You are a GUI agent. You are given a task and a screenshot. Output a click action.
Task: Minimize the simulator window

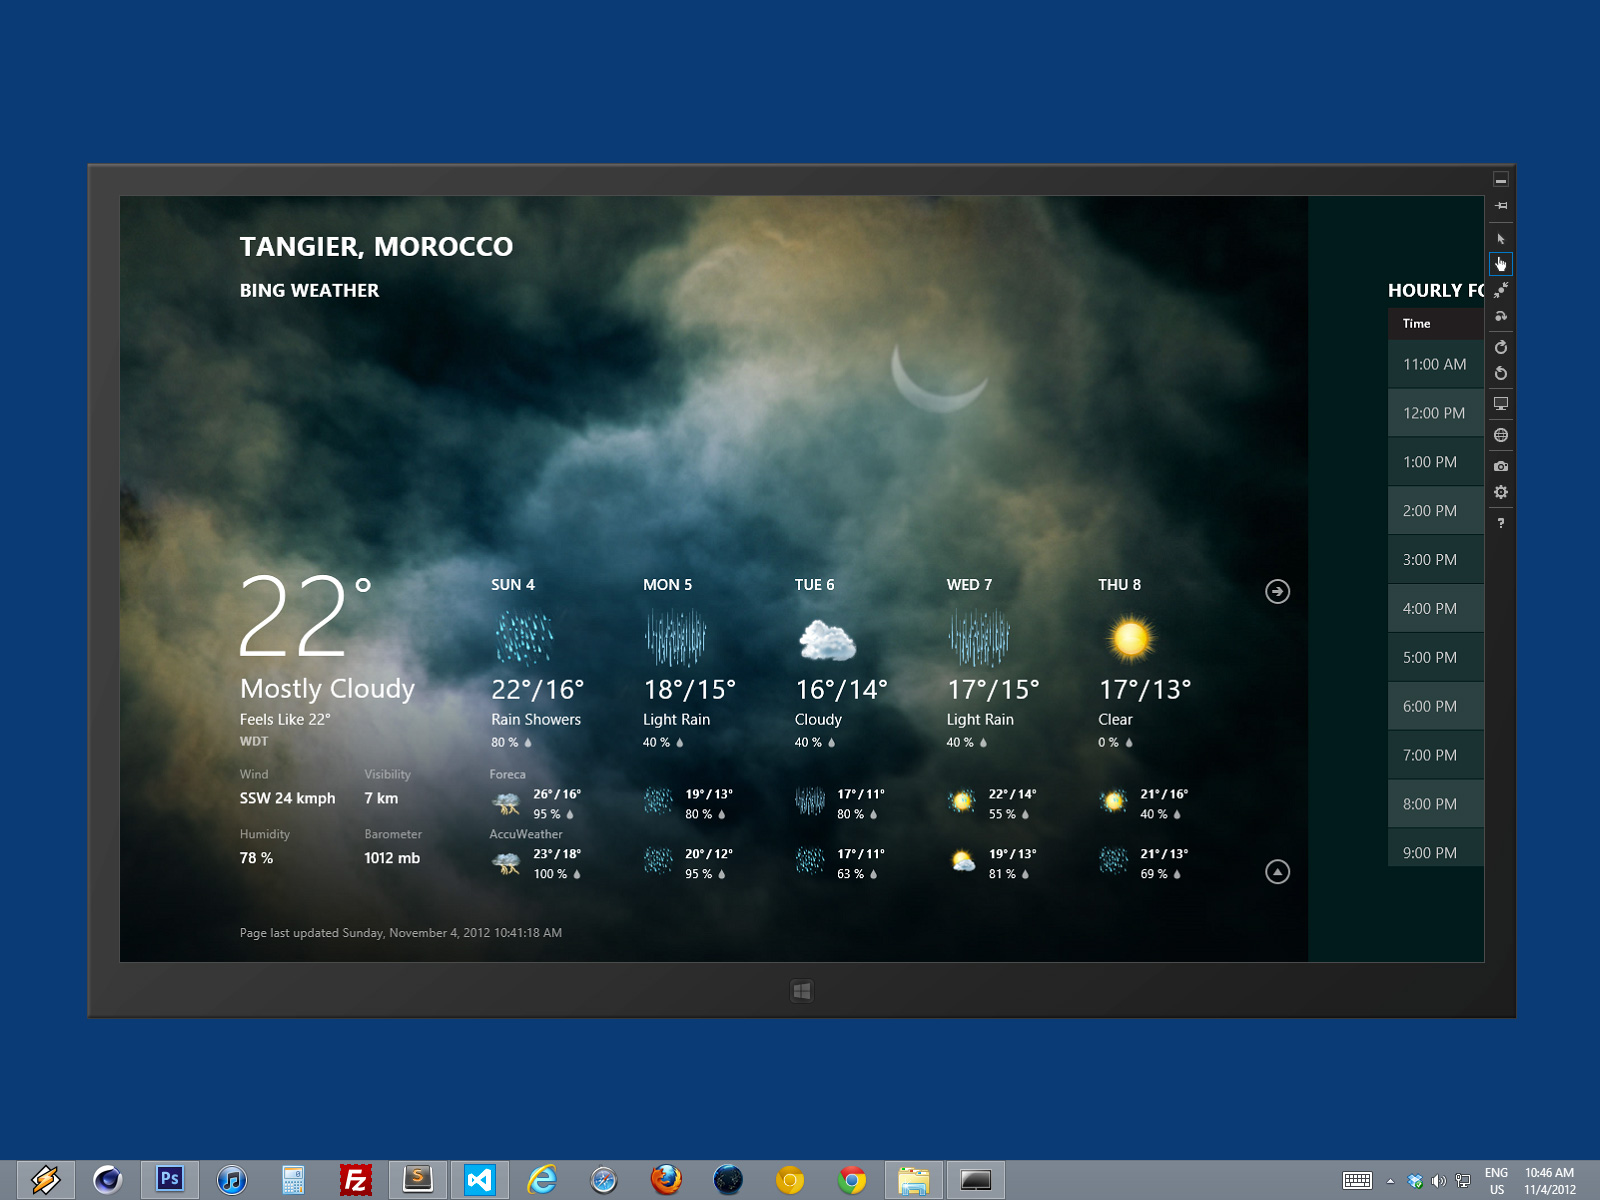tap(1501, 180)
